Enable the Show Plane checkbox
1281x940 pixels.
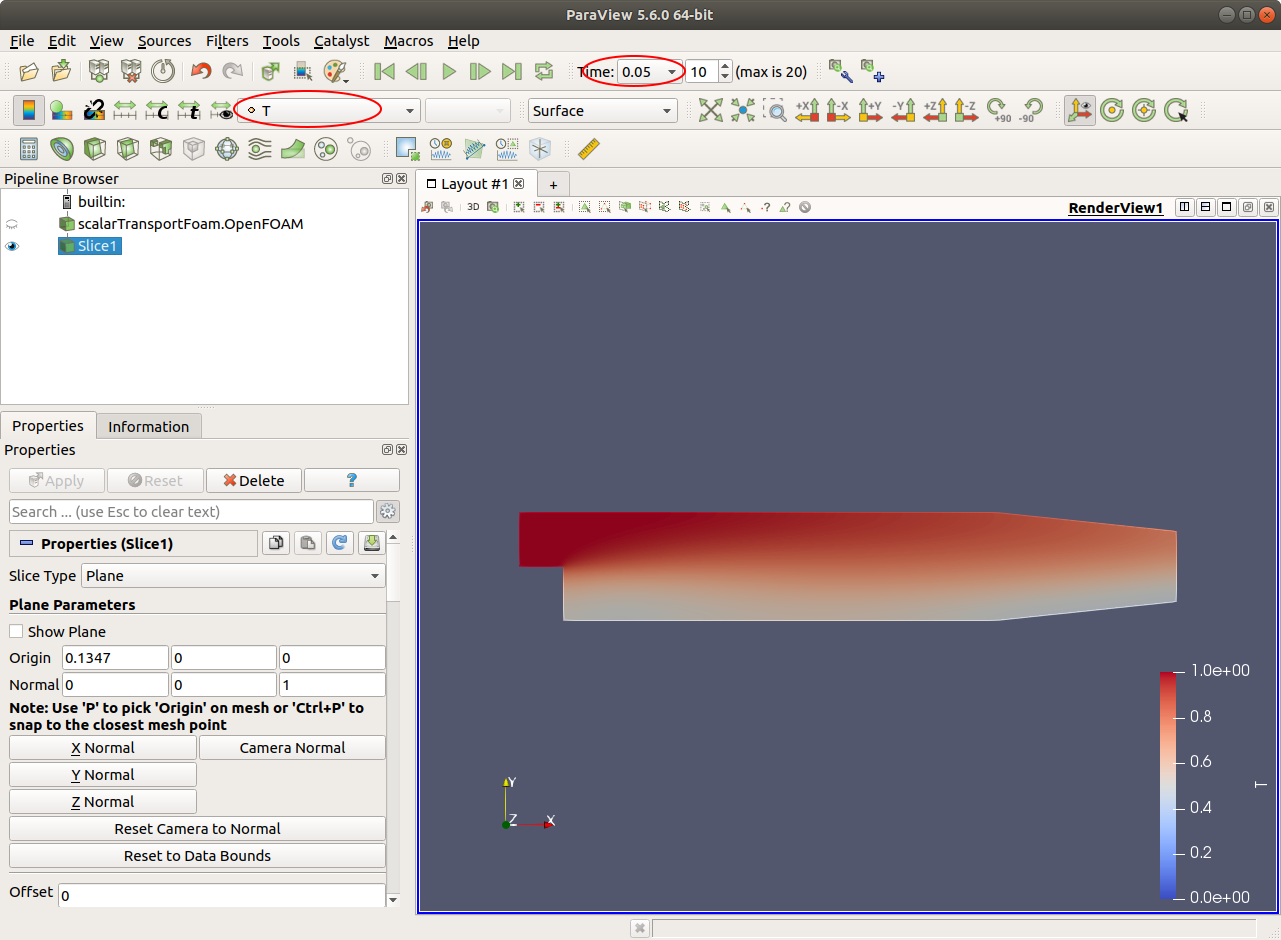click(x=16, y=632)
